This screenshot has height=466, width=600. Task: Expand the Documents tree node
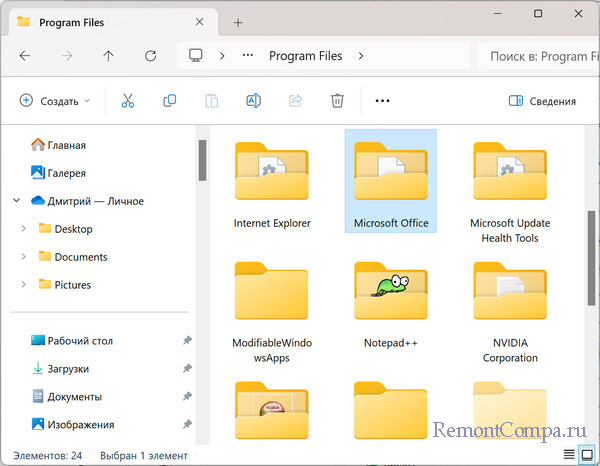[x=23, y=256]
